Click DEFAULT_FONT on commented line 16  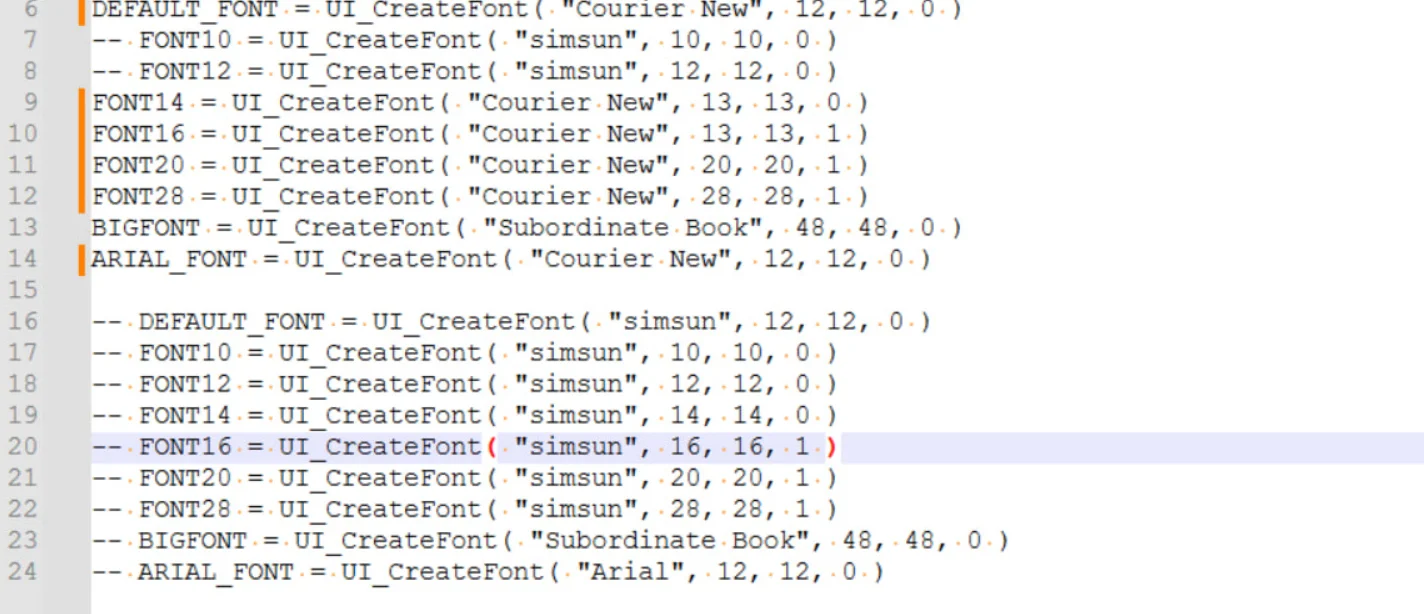[232, 322]
